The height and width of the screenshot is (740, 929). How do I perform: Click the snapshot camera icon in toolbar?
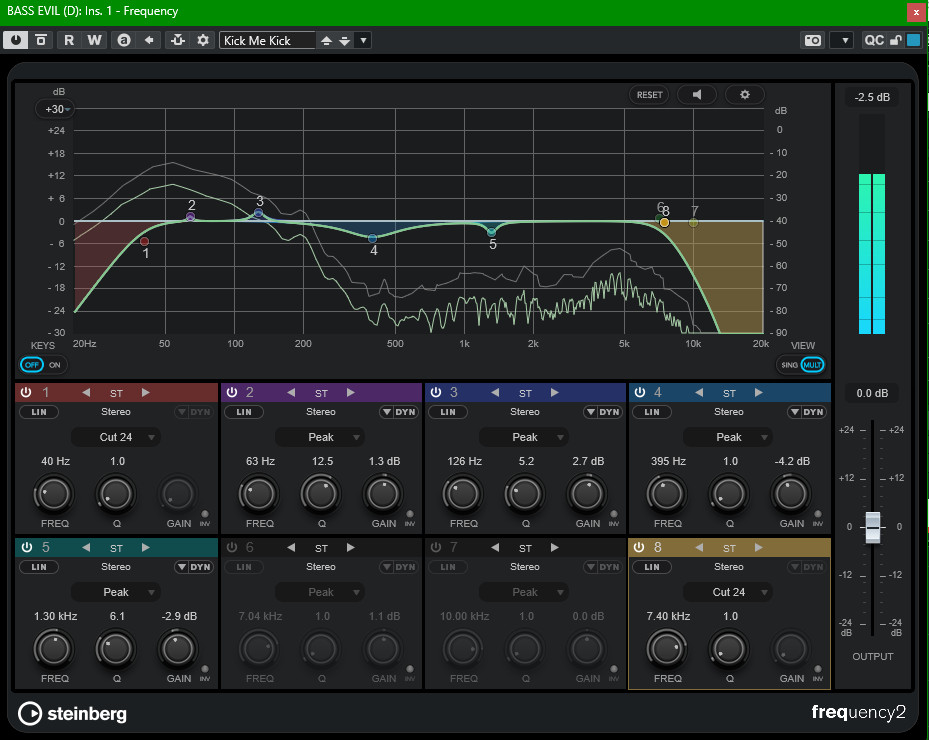pos(812,40)
